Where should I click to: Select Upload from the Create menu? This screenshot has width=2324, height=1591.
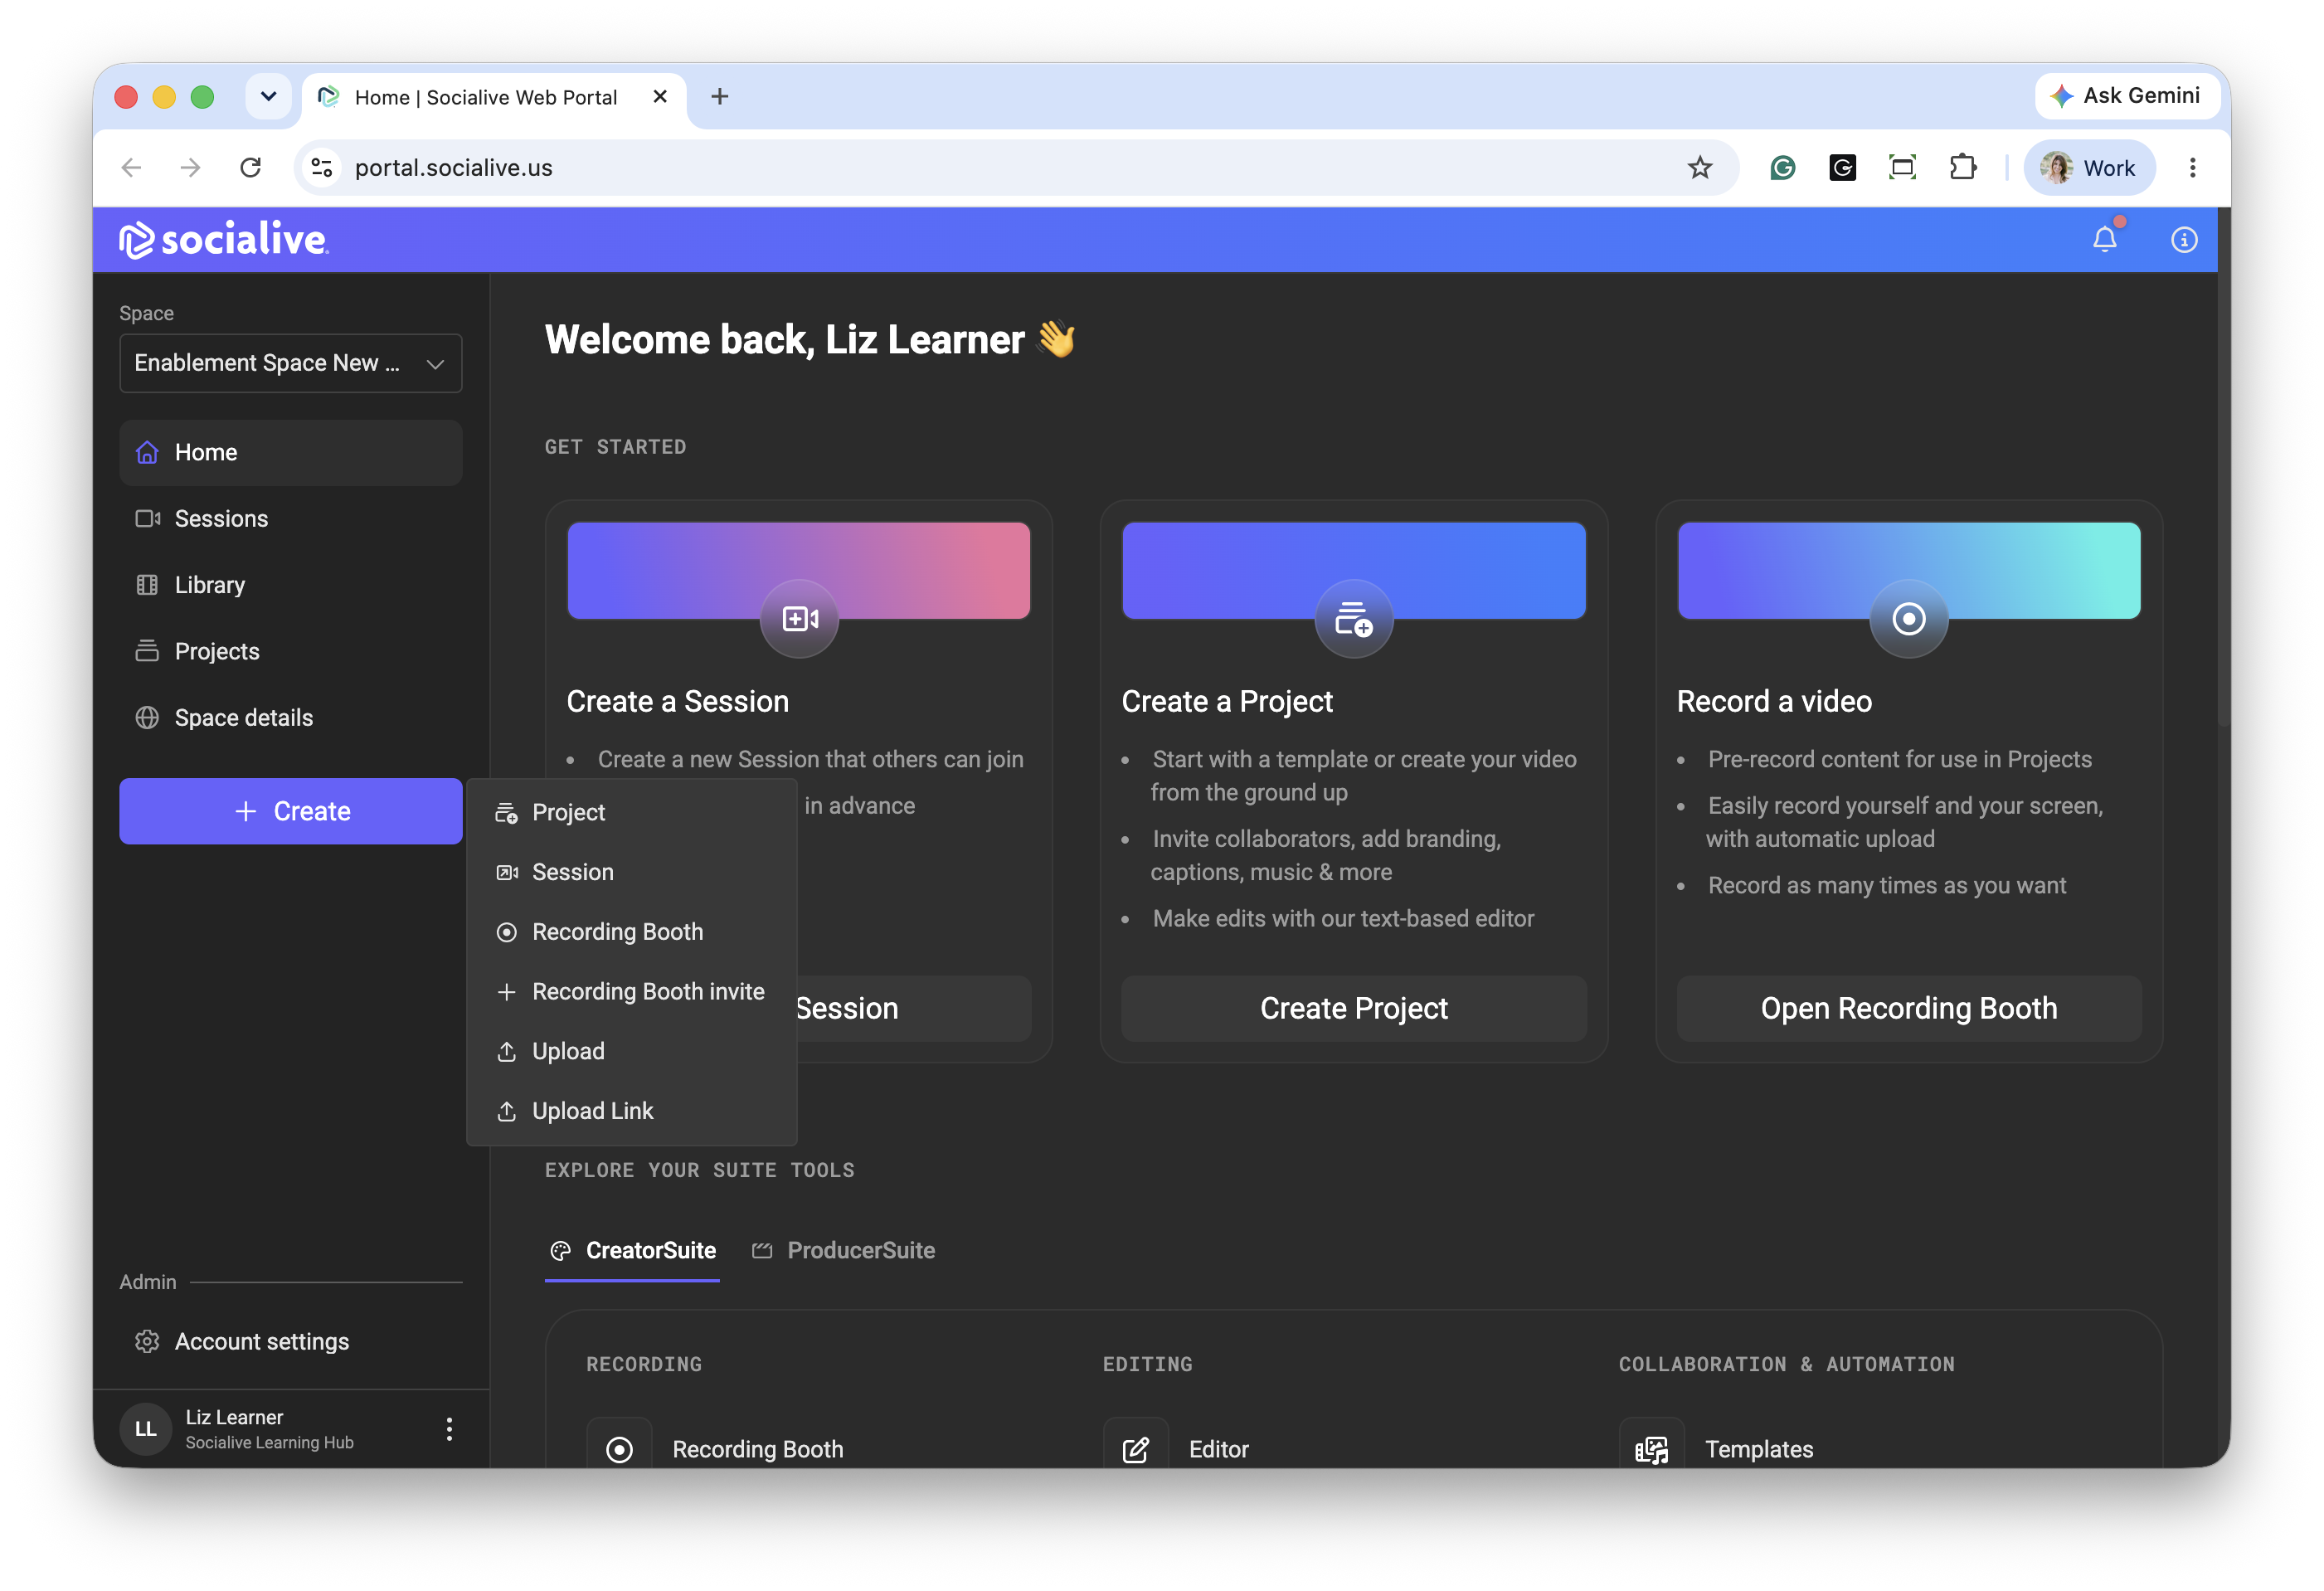pyautogui.click(x=632, y=1051)
